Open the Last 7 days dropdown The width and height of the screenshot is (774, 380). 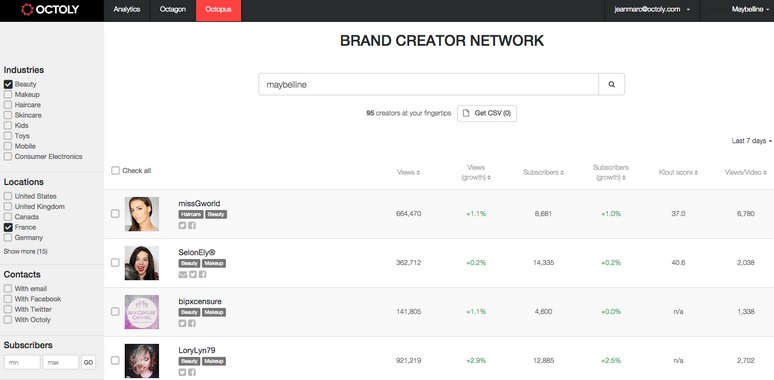click(751, 141)
